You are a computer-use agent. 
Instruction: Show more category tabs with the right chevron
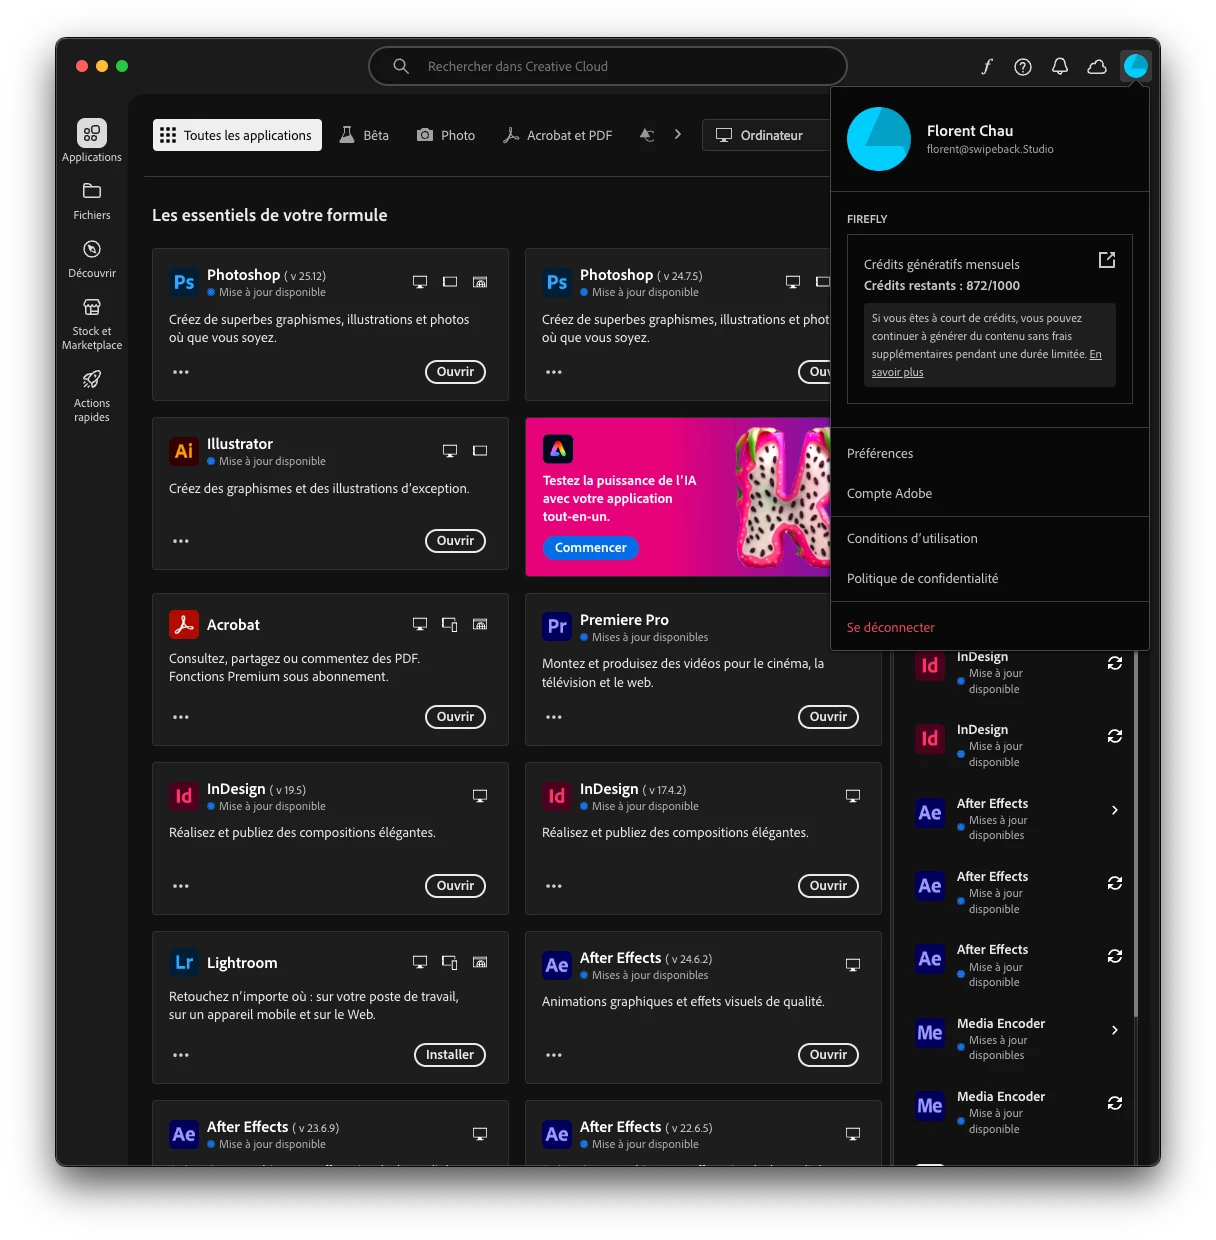(678, 134)
